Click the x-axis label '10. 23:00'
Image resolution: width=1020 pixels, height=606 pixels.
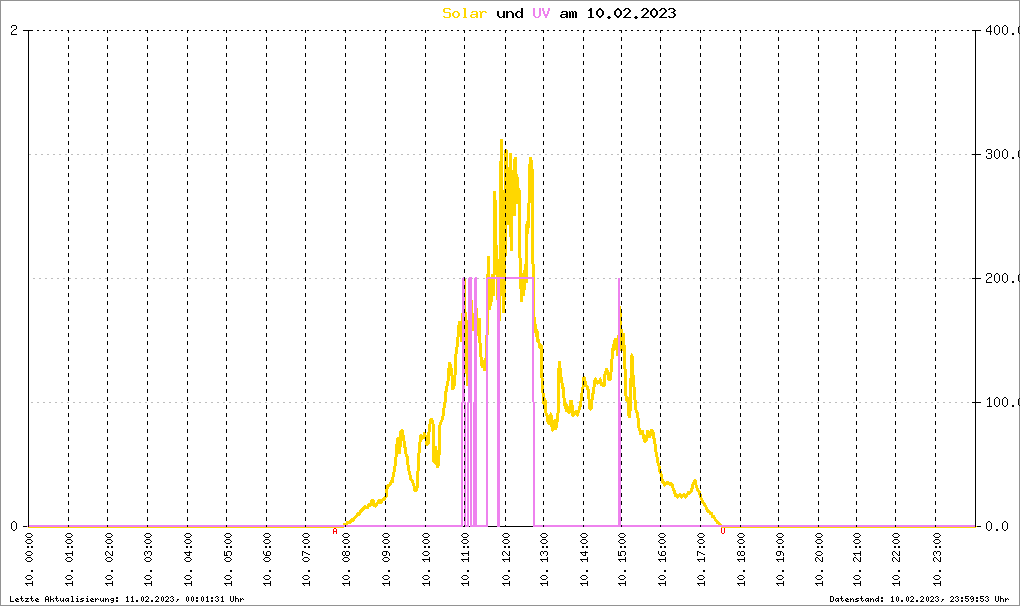(x=936, y=559)
